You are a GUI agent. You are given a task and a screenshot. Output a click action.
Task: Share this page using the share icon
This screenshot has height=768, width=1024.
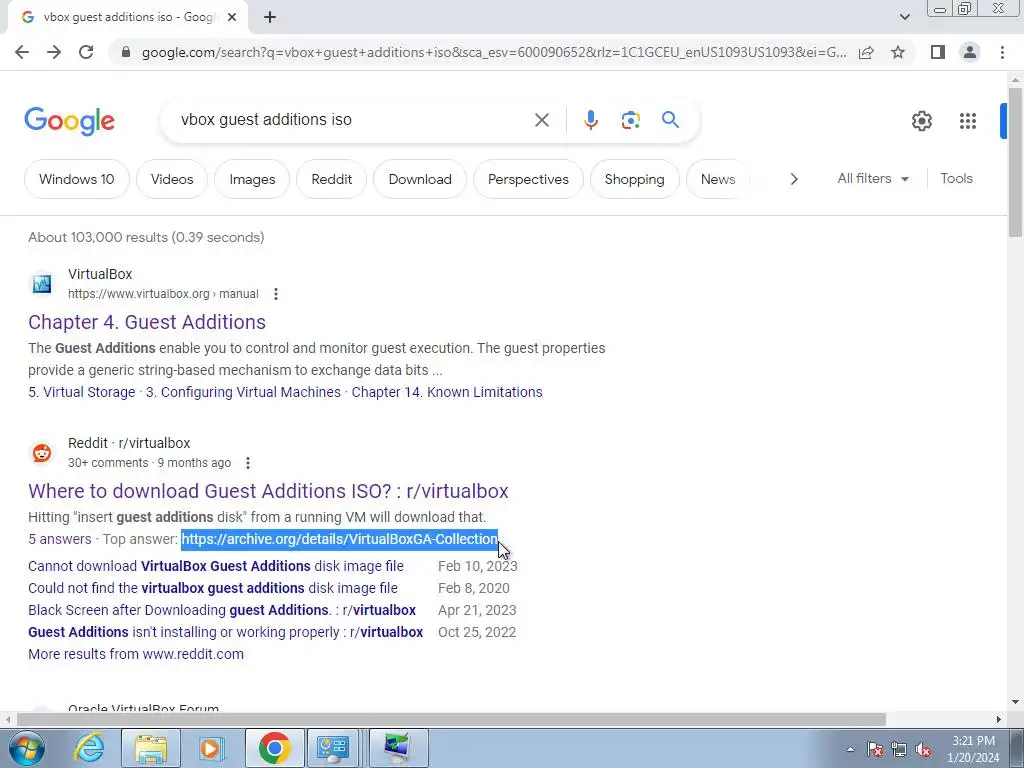(866, 52)
